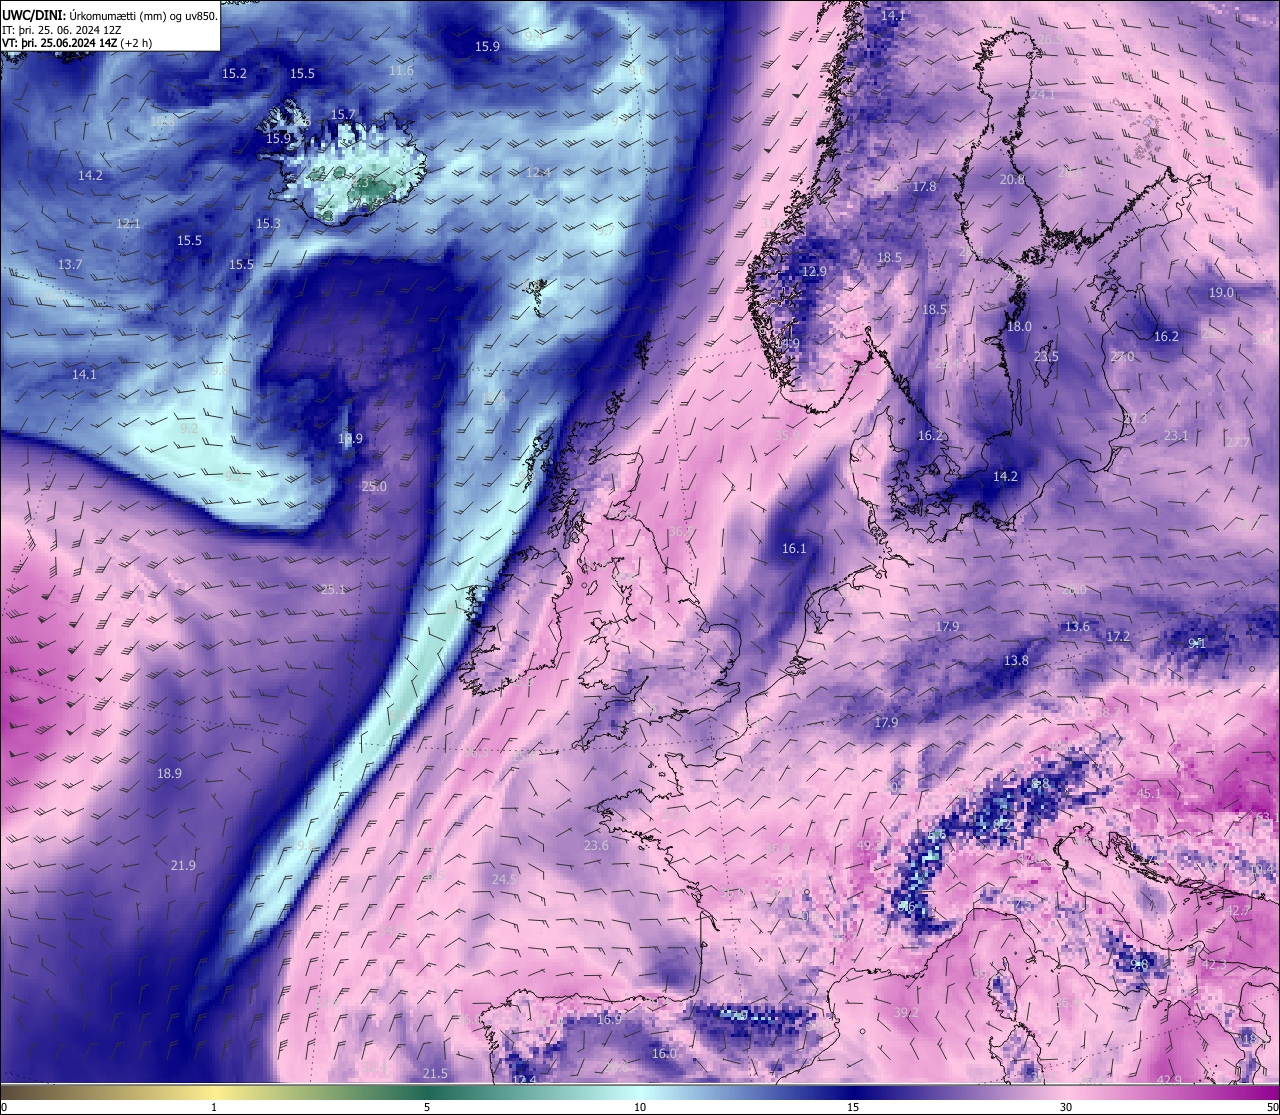Click the 11.6 value north of Iceland
The height and width of the screenshot is (1115, 1280).
tap(401, 71)
